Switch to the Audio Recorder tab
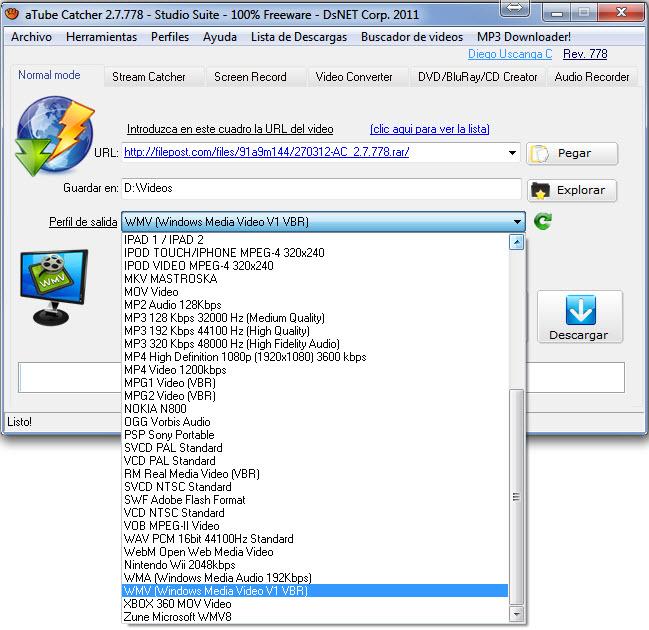The image size is (649, 630). tap(592, 77)
